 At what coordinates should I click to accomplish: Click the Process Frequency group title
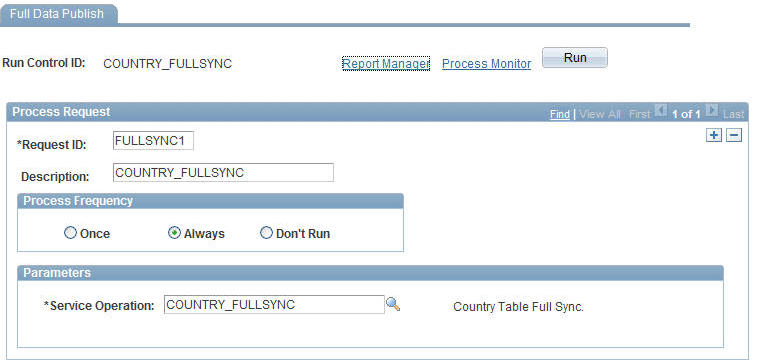(78, 201)
